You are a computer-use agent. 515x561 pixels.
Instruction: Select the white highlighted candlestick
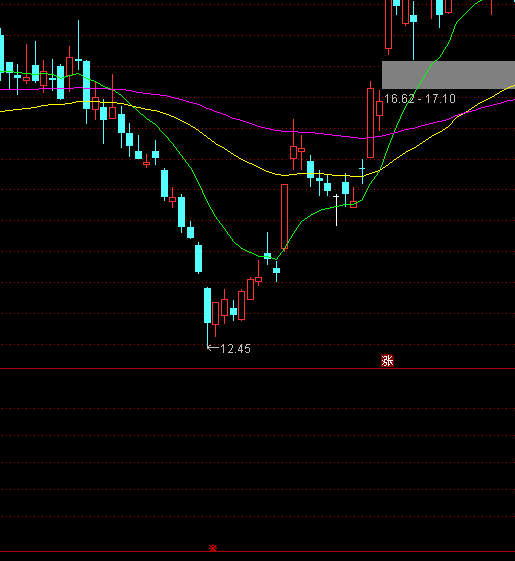(x=336, y=210)
